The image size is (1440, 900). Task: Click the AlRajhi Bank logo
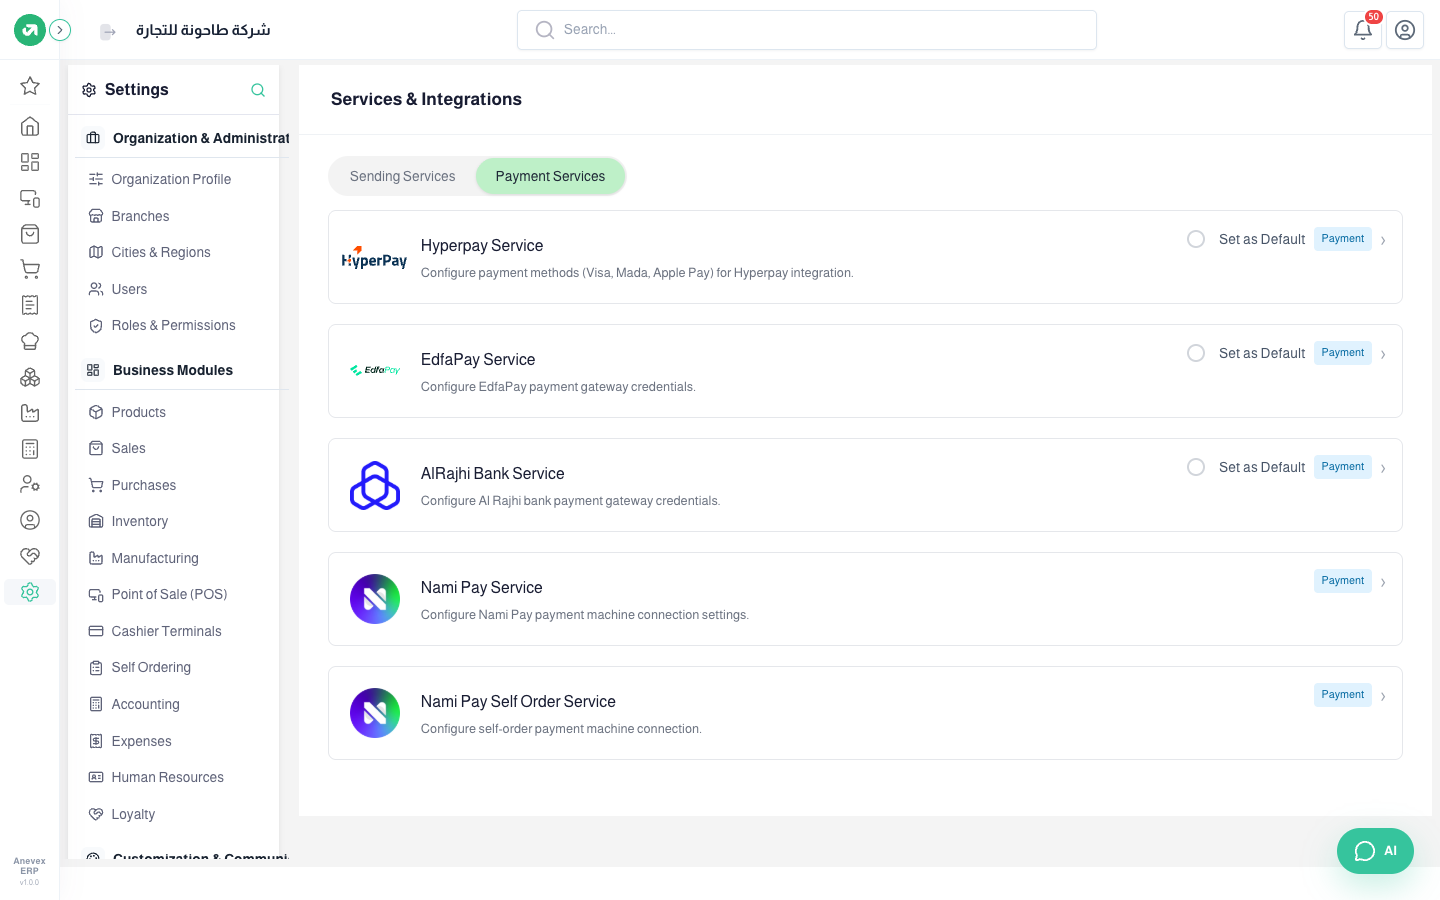[375, 485]
